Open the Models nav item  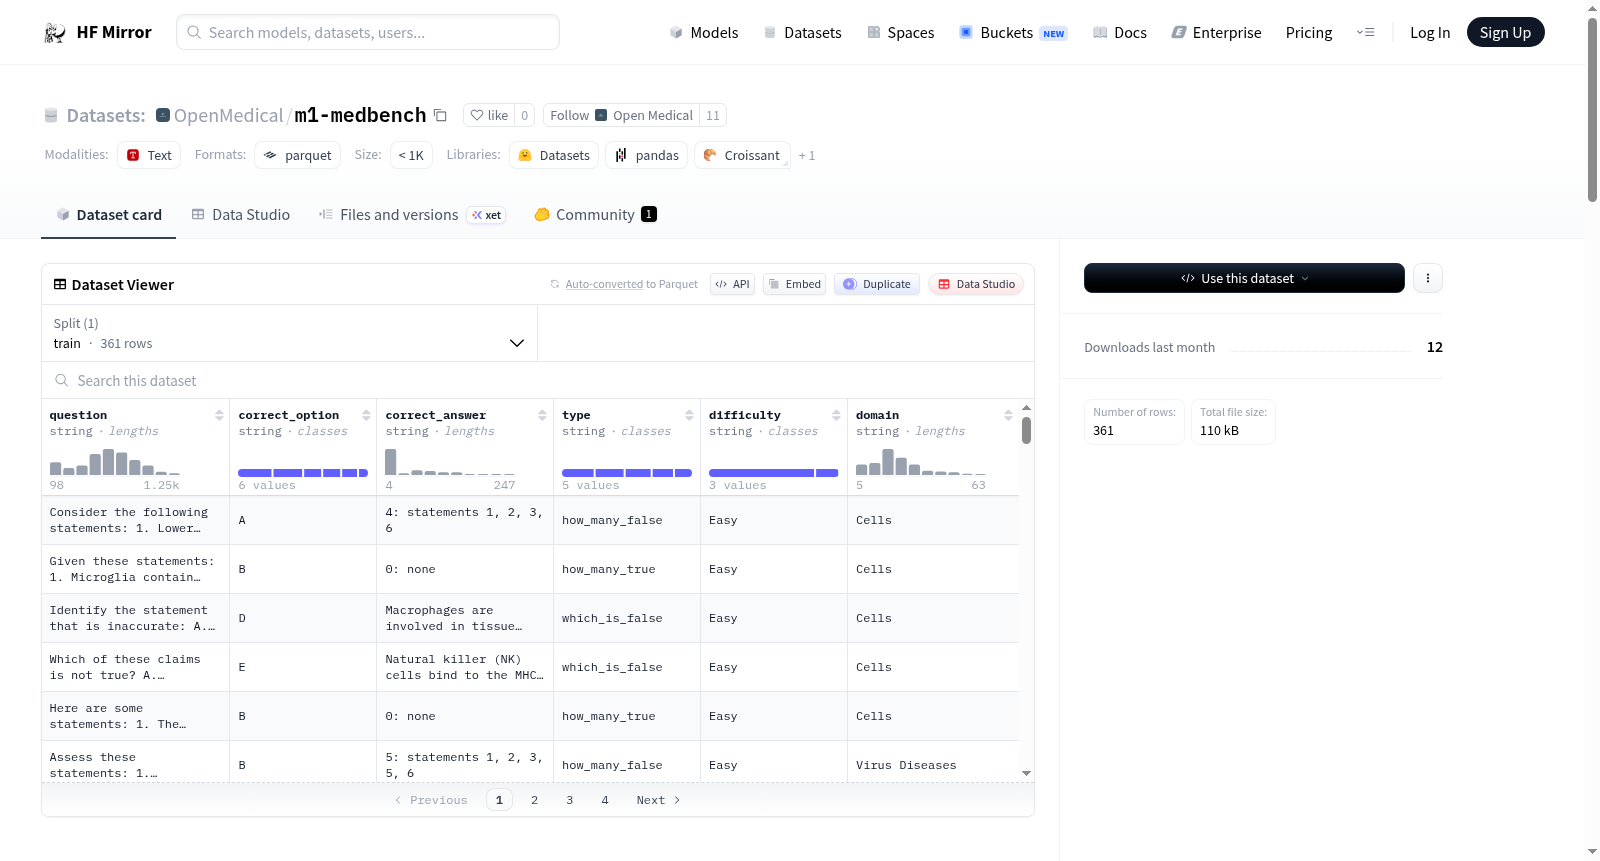coord(704,32)
